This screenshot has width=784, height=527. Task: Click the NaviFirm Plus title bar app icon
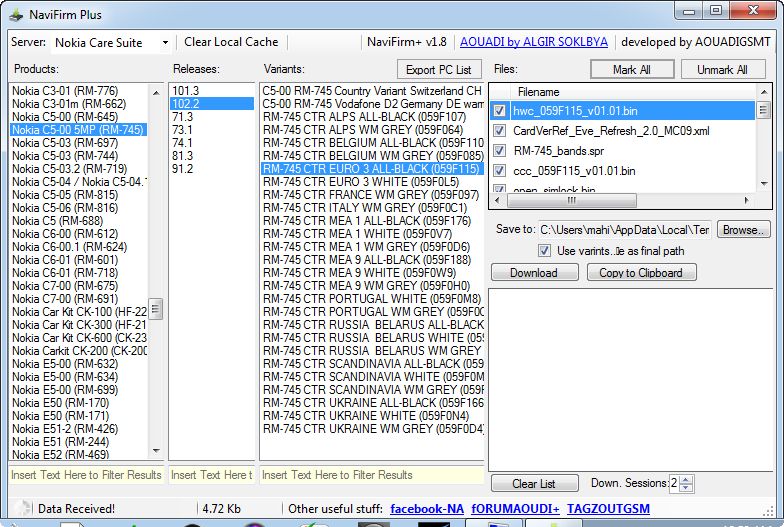tap(16, 15)
